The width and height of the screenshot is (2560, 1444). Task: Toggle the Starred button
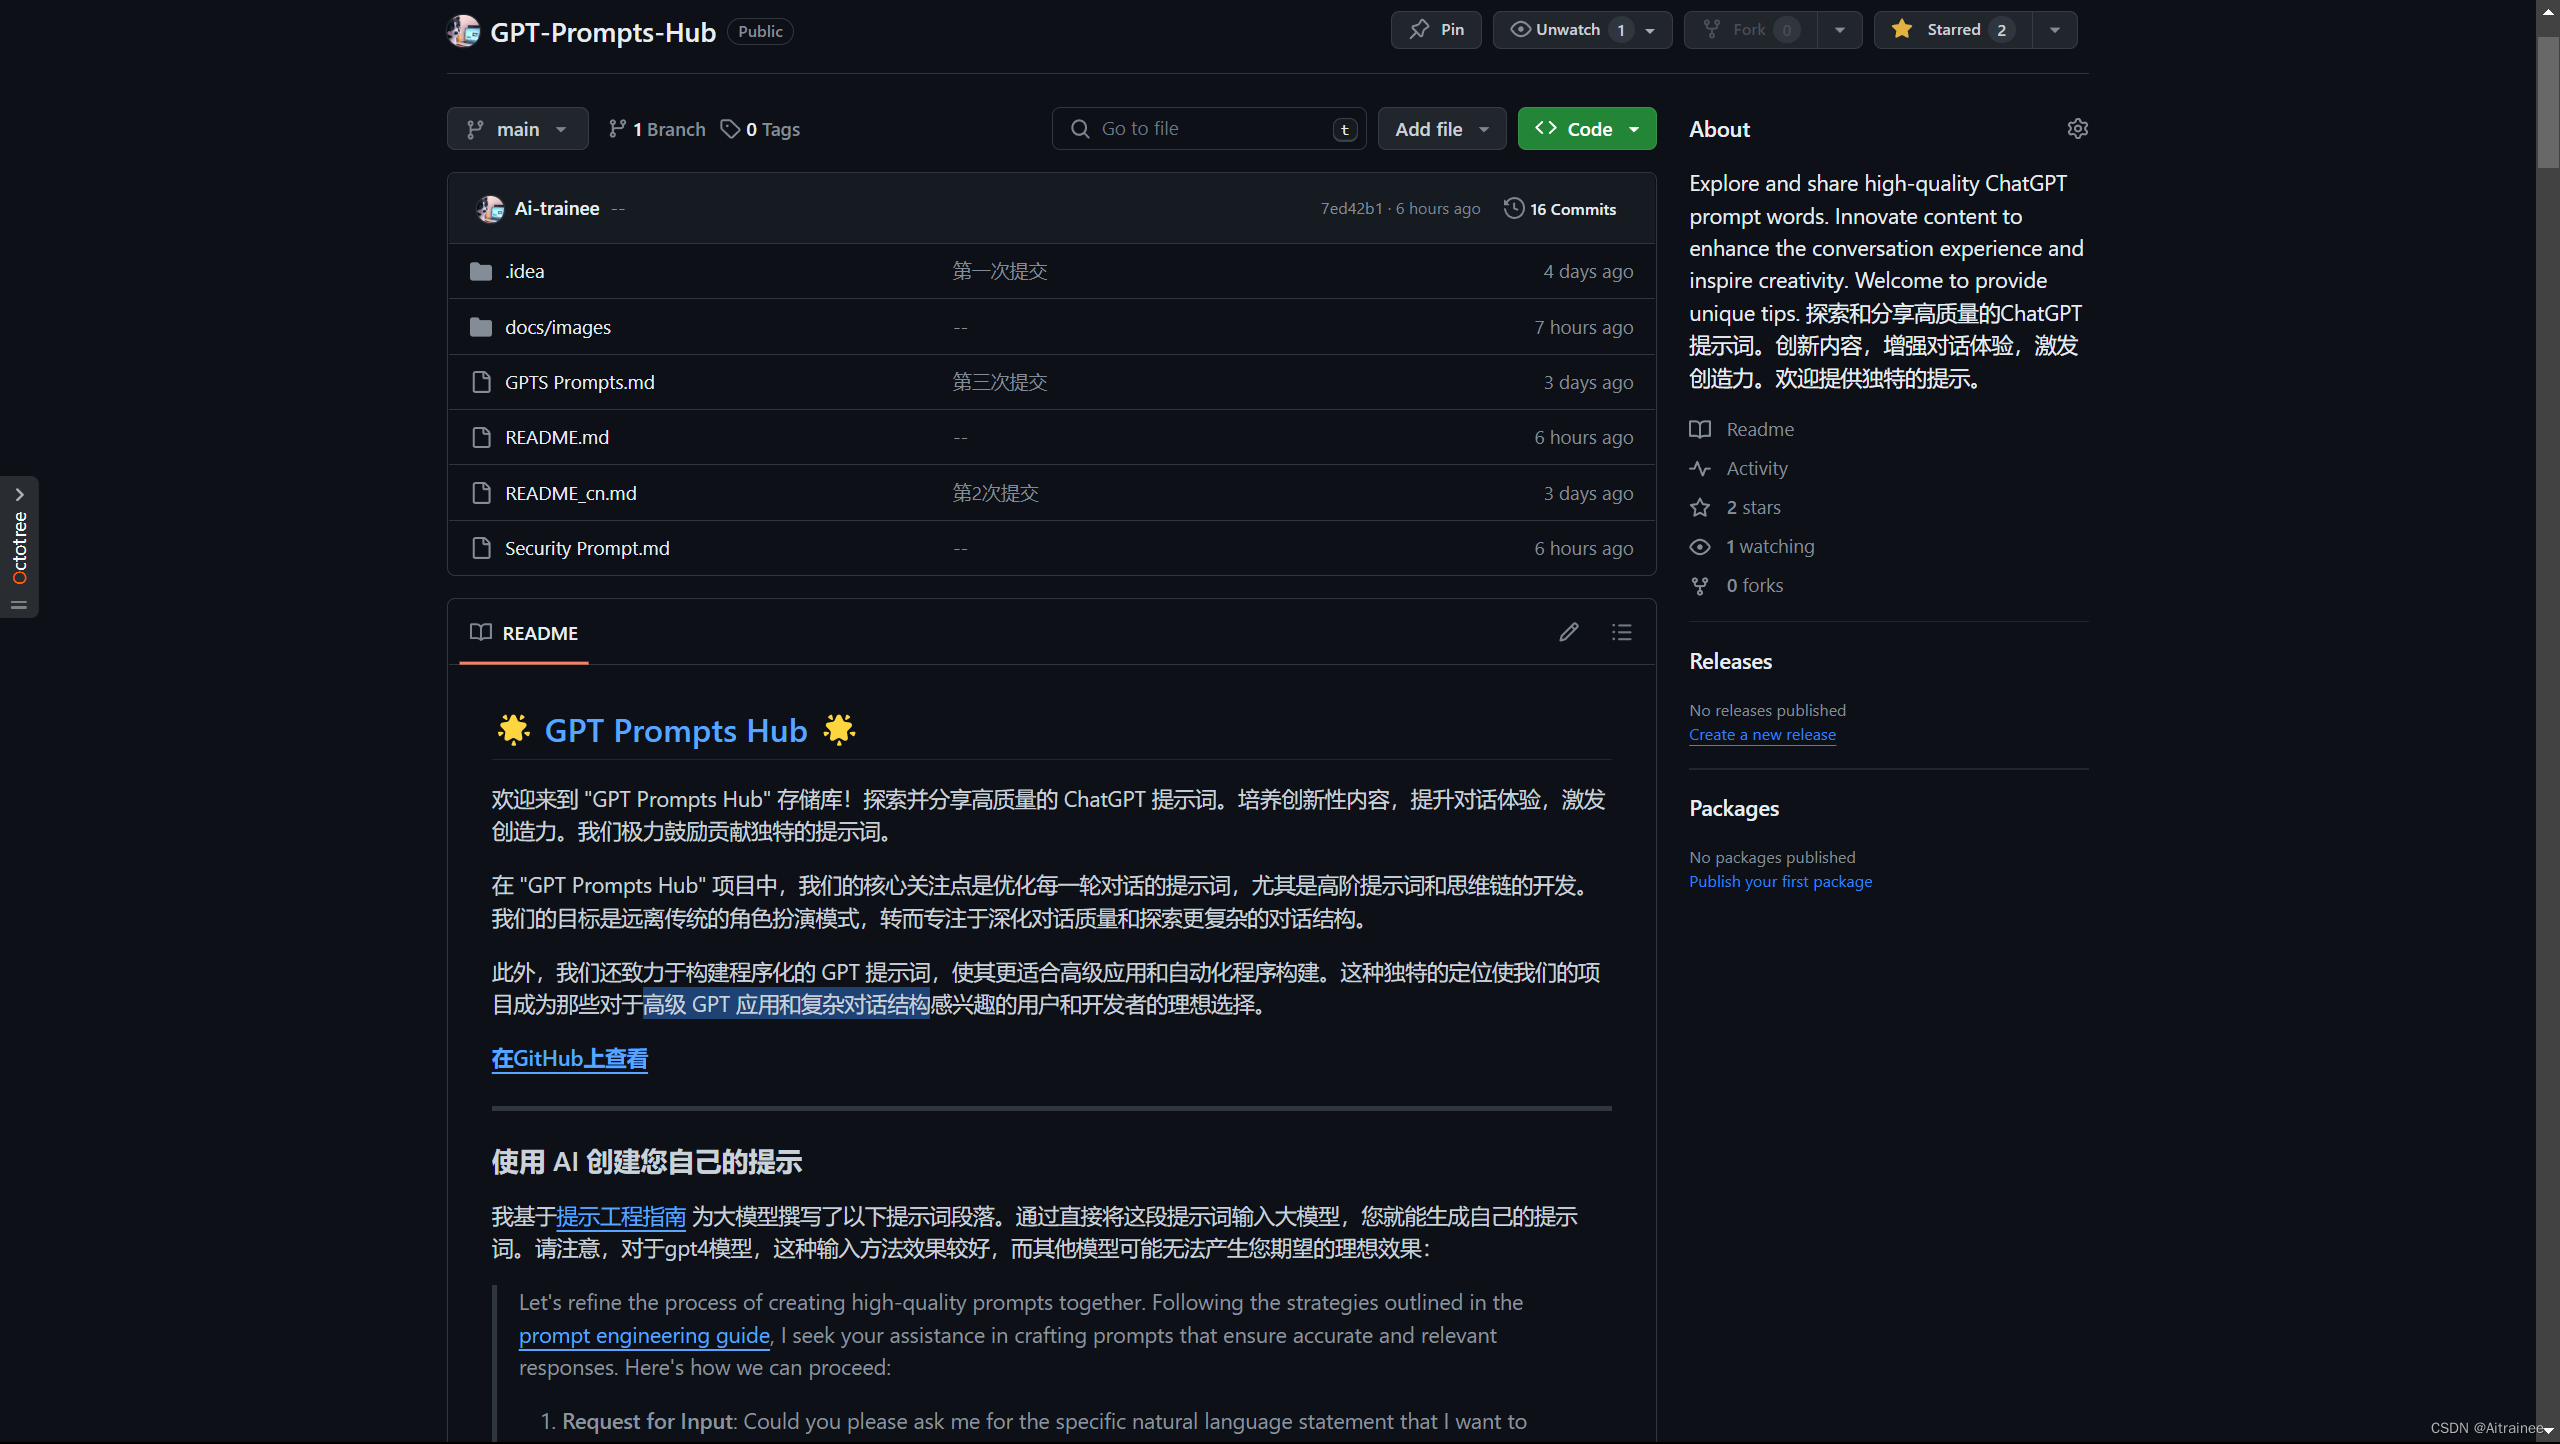coord(1953,30)
